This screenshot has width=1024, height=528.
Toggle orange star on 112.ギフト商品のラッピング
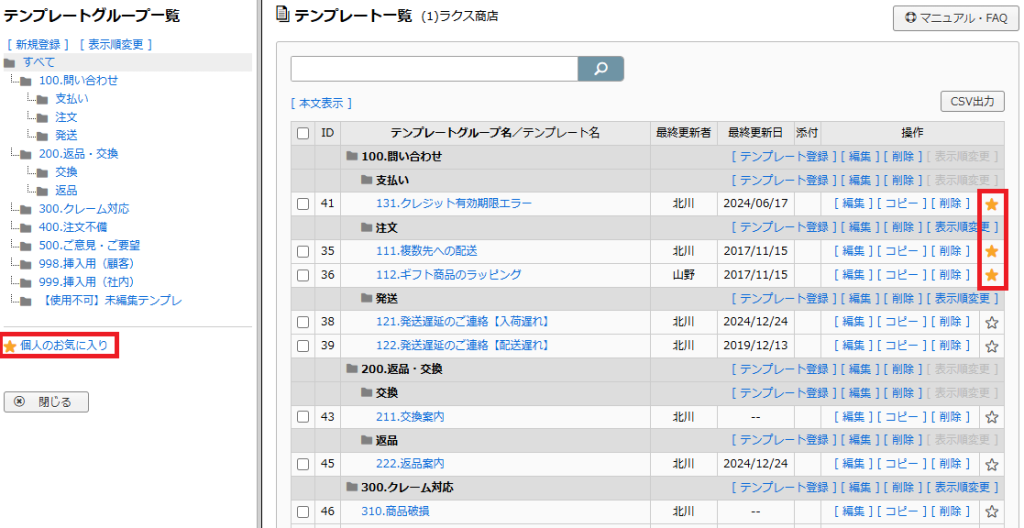tap(991, 275)
